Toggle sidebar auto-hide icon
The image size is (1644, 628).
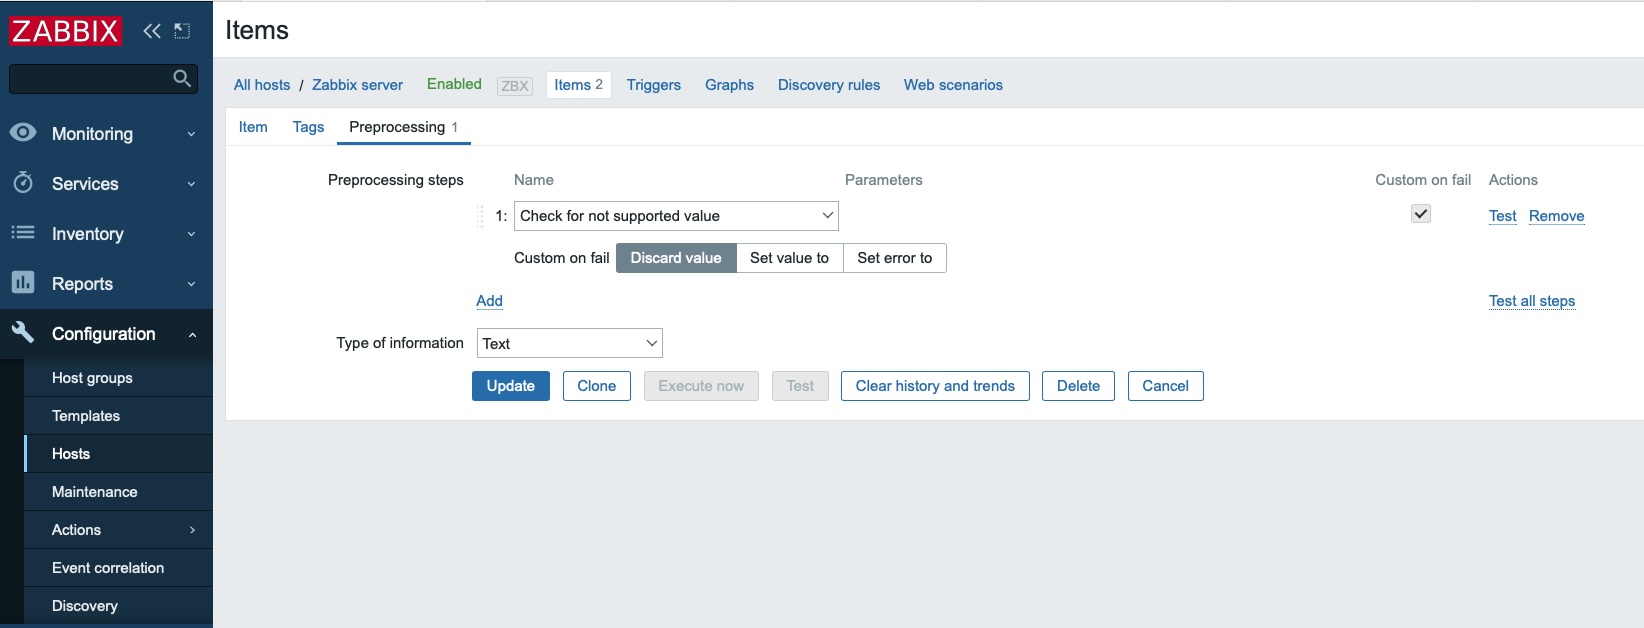pos(182,31)
